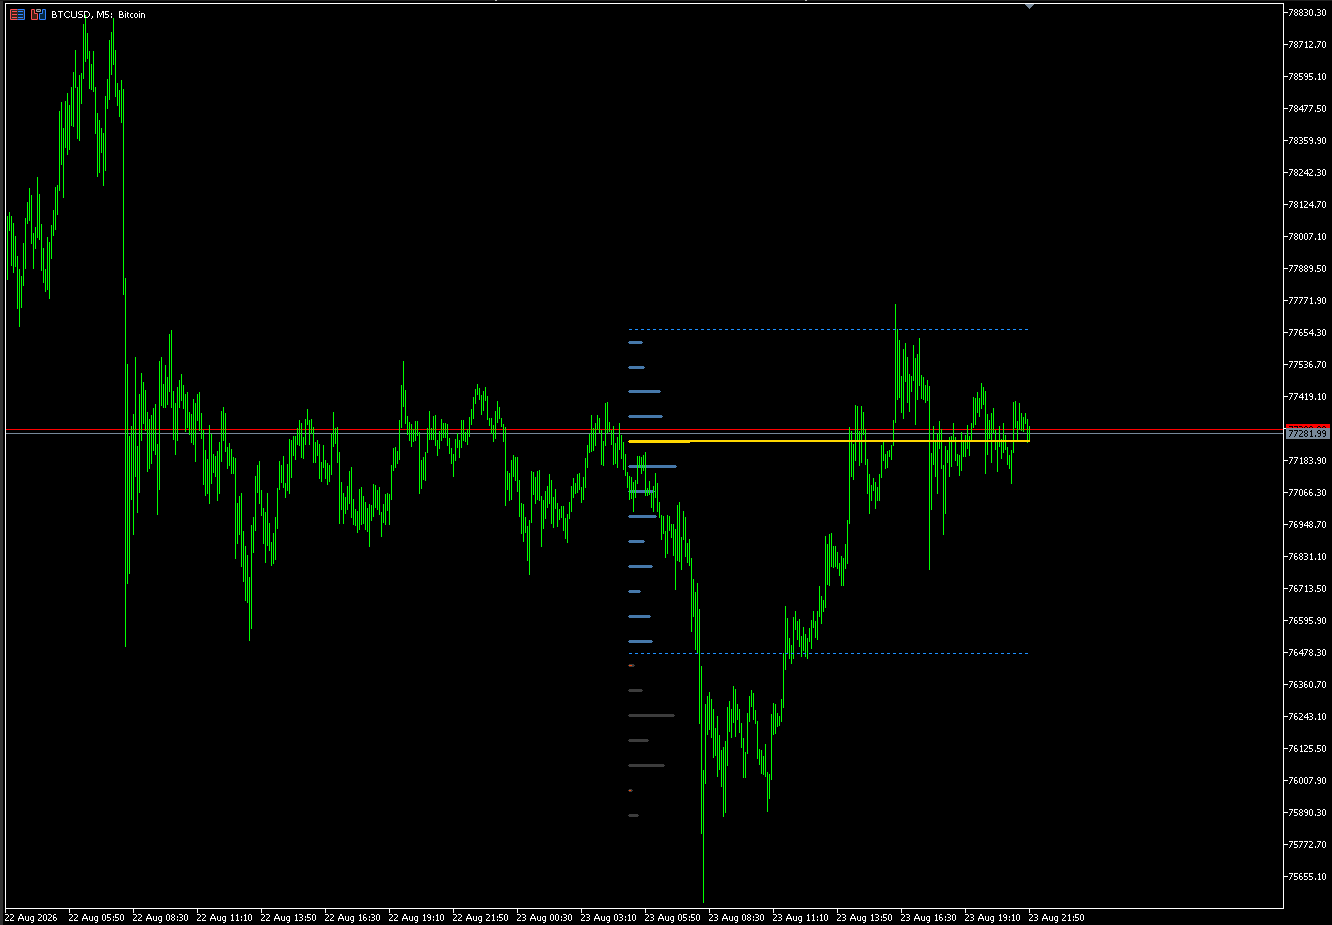Click the 23 Aug 11:10 time label
Viewport: 1332px width, 925px height.
(800, 917)
